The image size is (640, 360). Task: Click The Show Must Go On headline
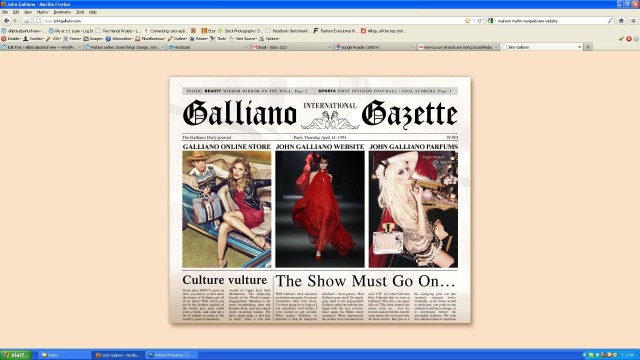[x=365, y=281]
